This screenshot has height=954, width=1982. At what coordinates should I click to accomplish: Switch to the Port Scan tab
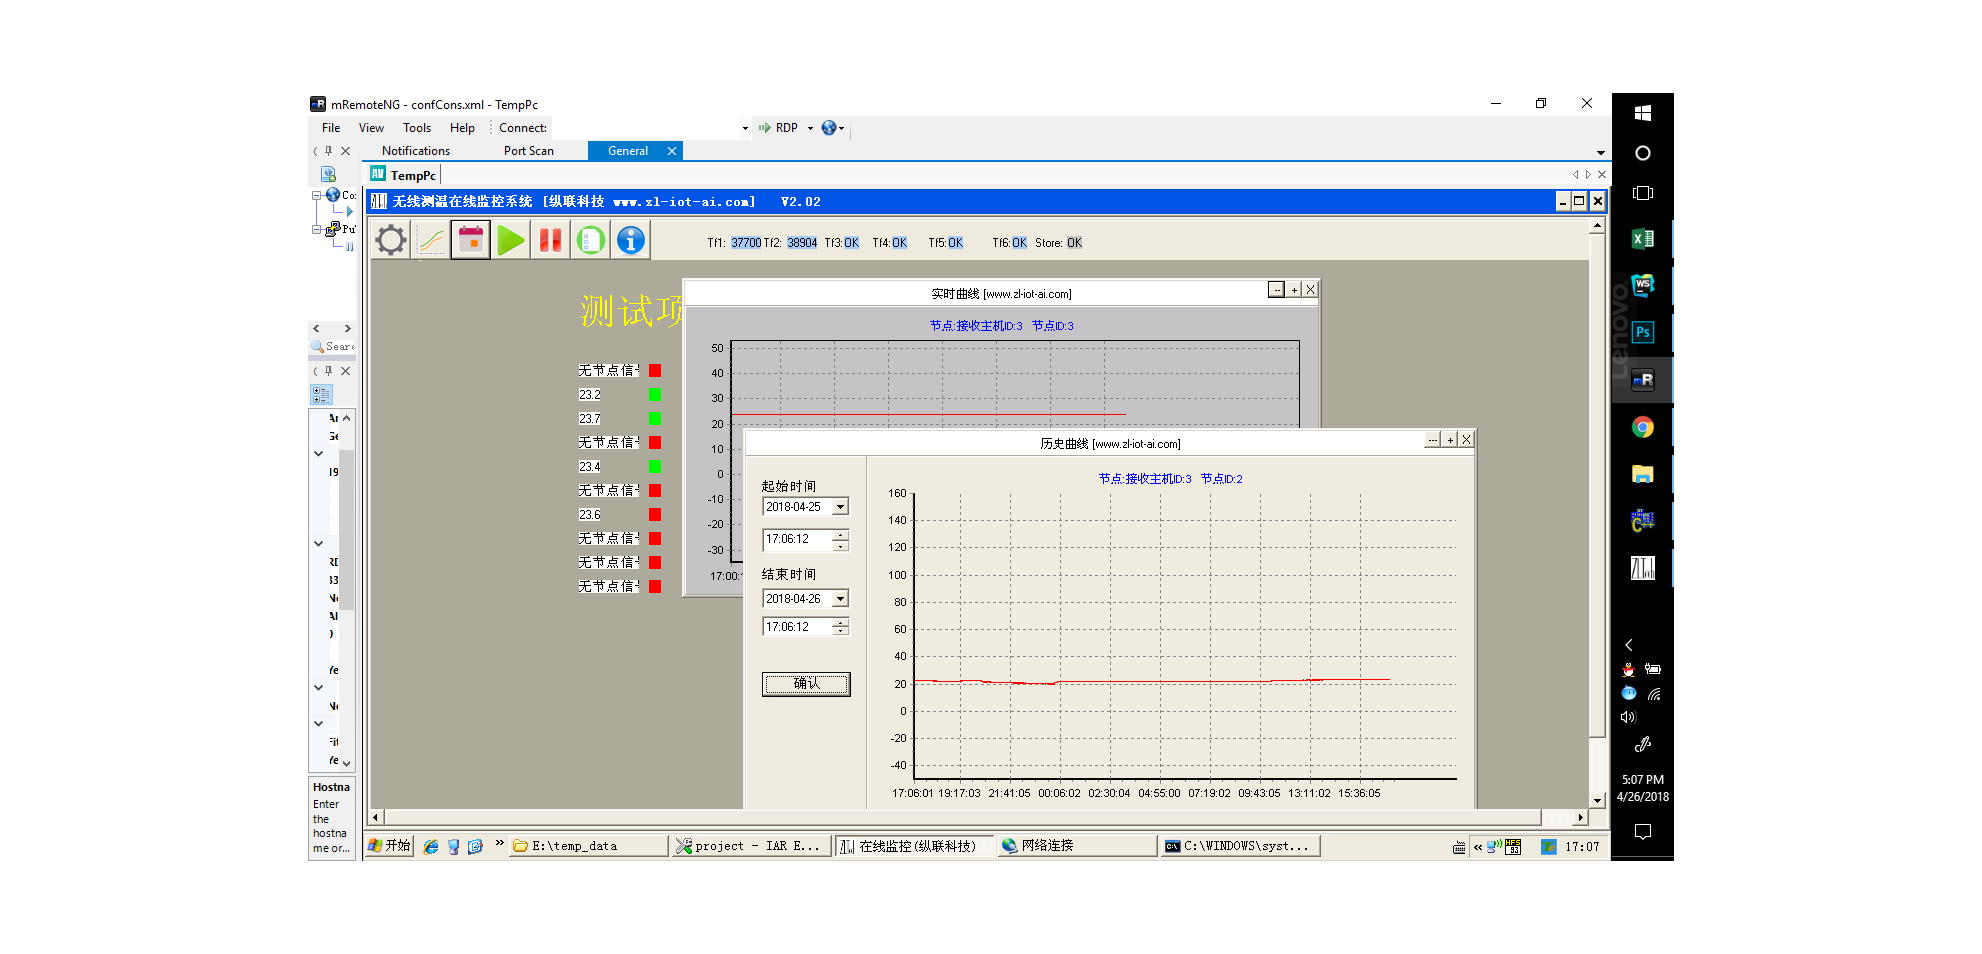point(529,151)
